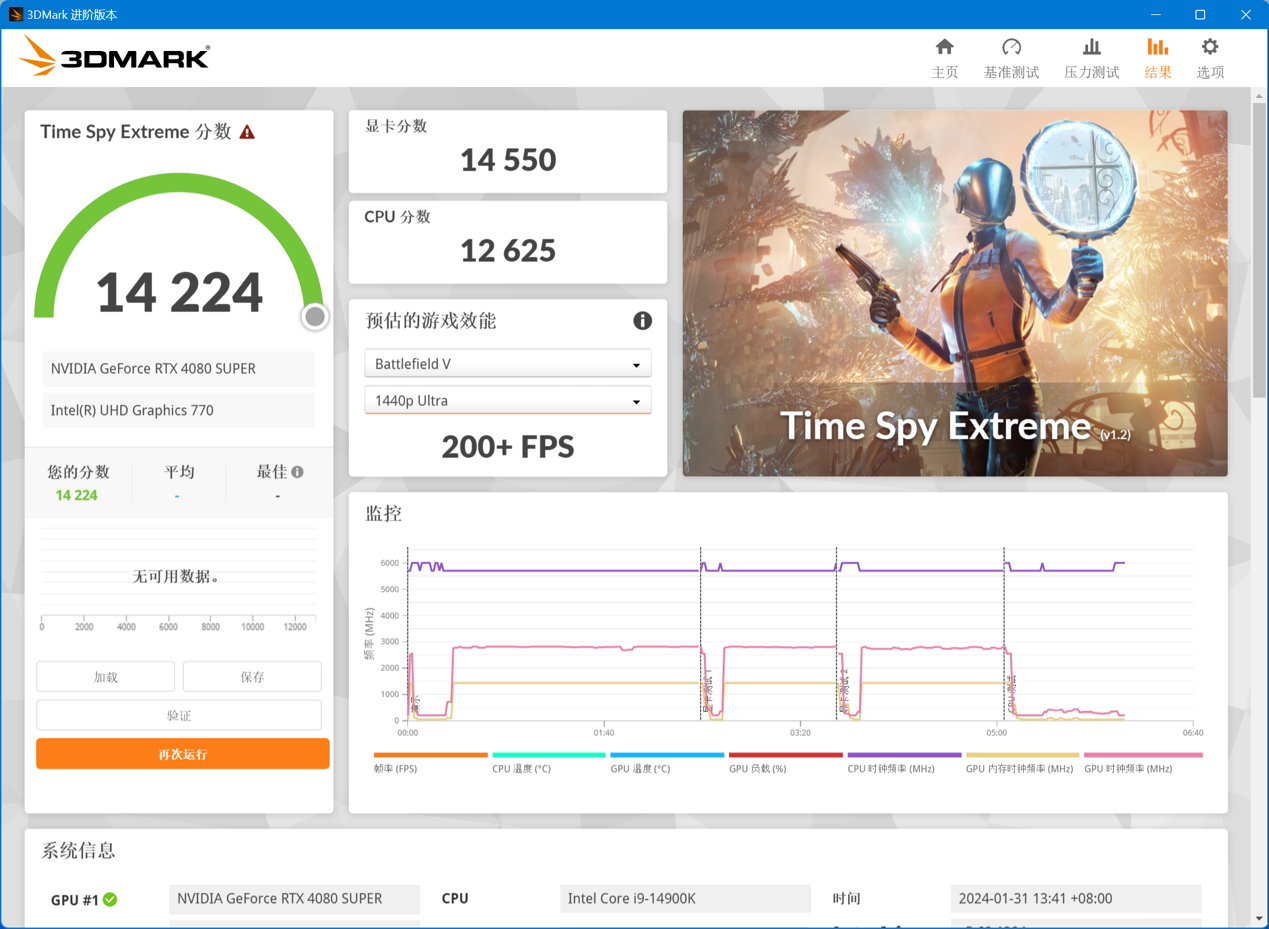Open the 3DMark home page icon
Viewport: 1269px width, 929px height.
click(944, 56)
